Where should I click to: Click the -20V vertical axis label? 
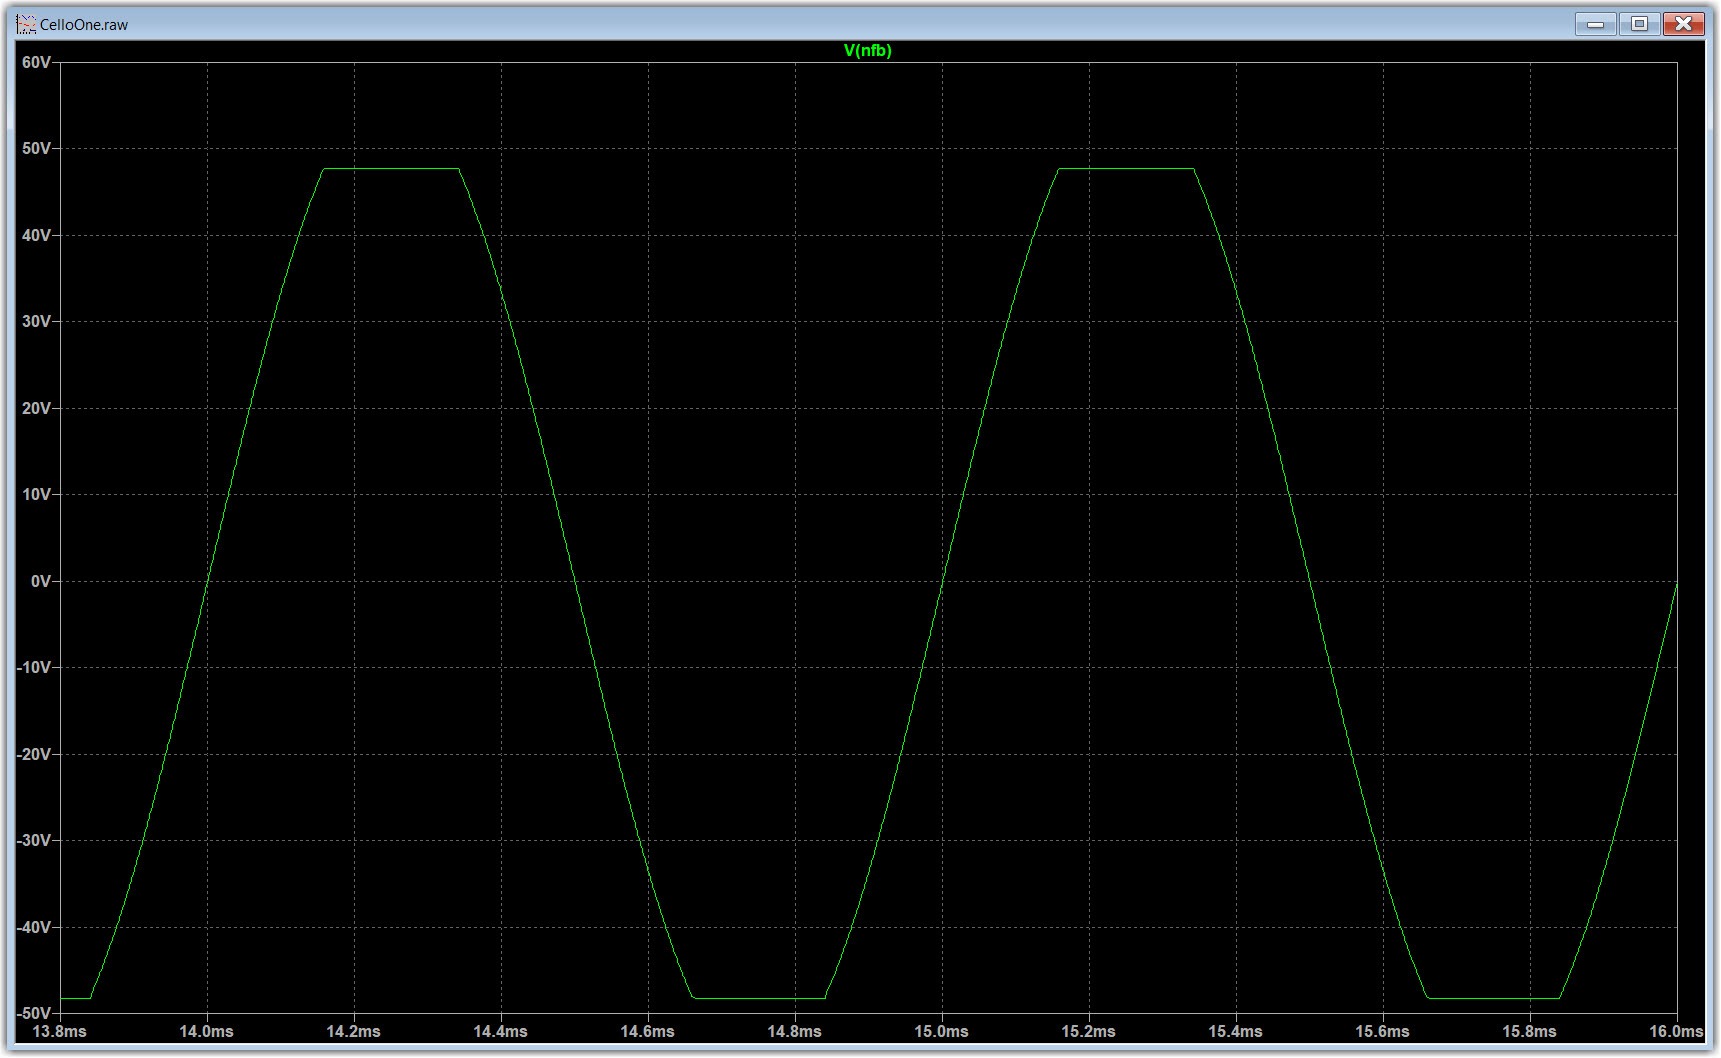pyautogui.click(x=34, y=755)
